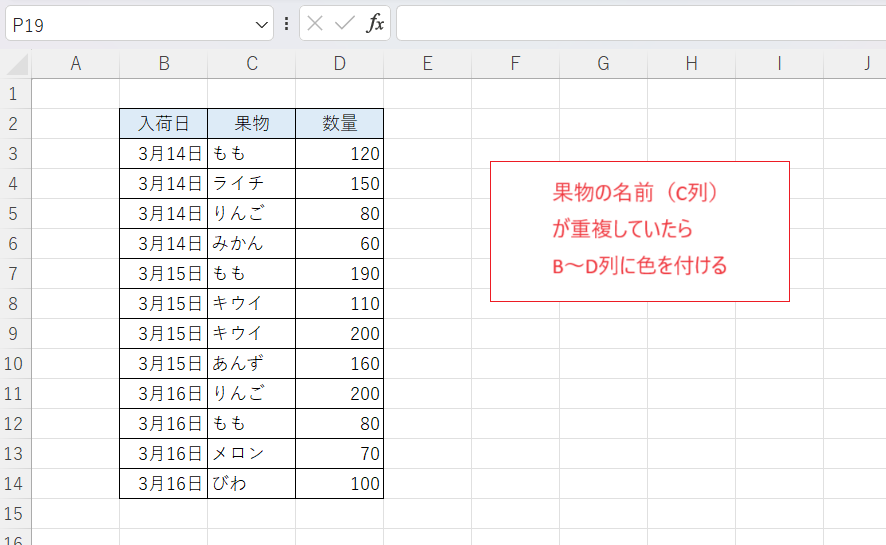Screen dimensions: 886x545
Task: Click the three-dot handle beside the Name Box
Action: click(286, 24)
